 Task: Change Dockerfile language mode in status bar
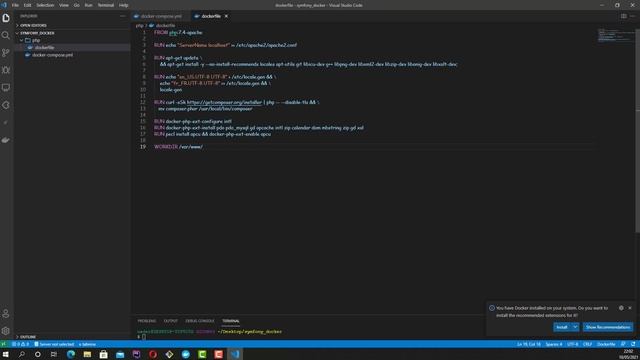[606, 344]
